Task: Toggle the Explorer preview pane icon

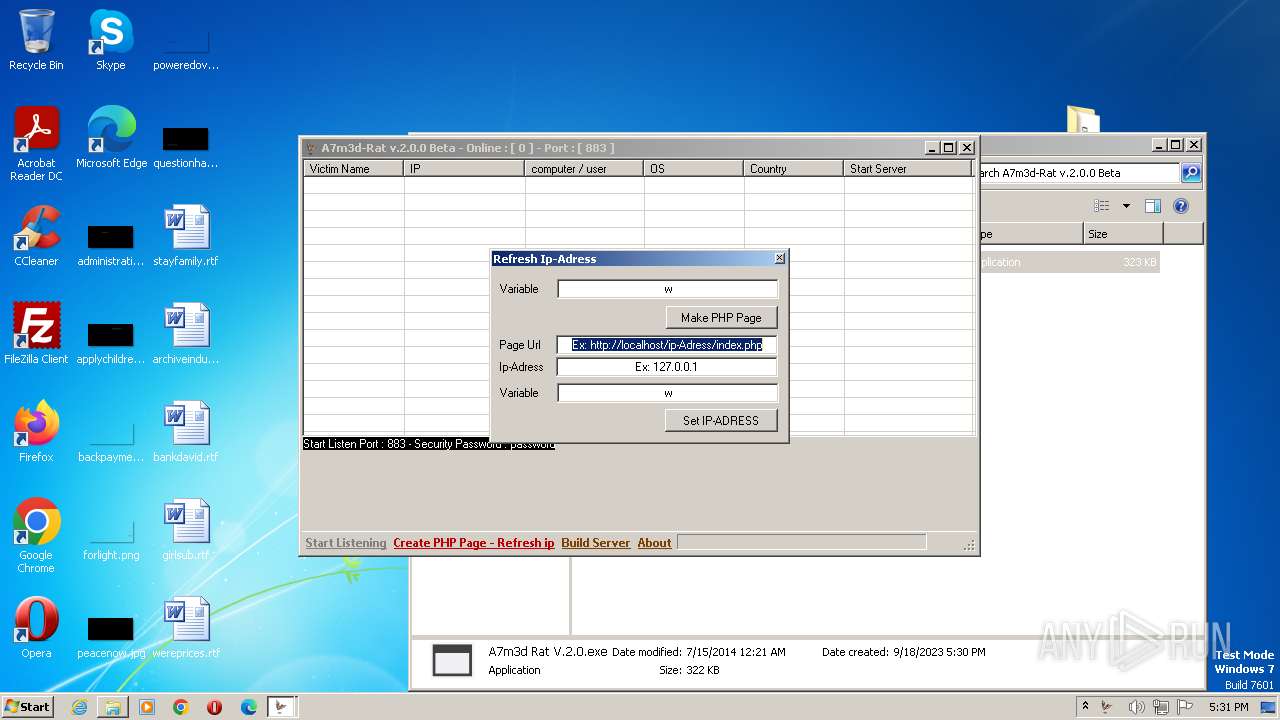Action: click(x=1152, y=206)
